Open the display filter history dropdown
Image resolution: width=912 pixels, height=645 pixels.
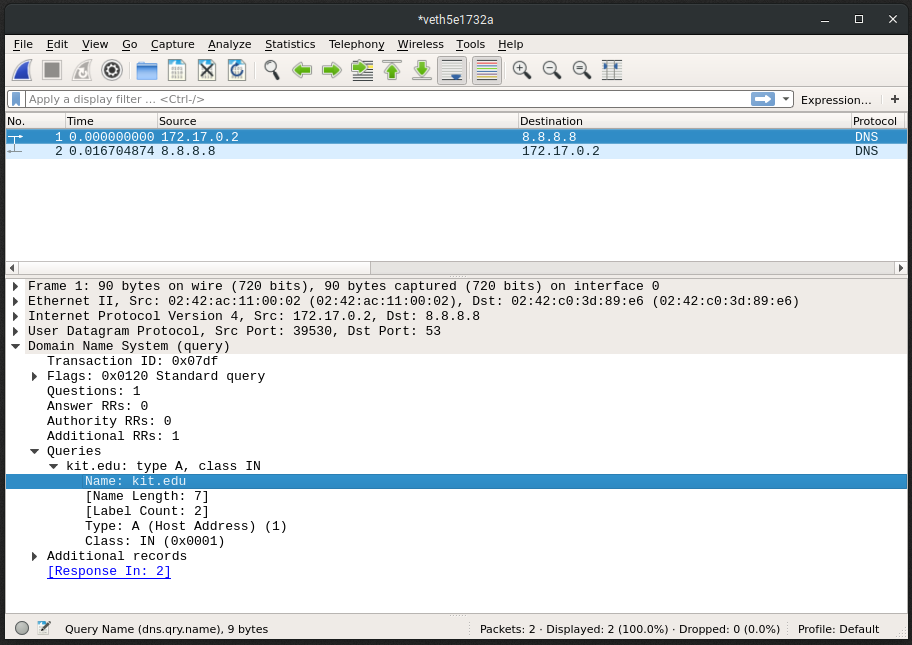coord(786,99)
